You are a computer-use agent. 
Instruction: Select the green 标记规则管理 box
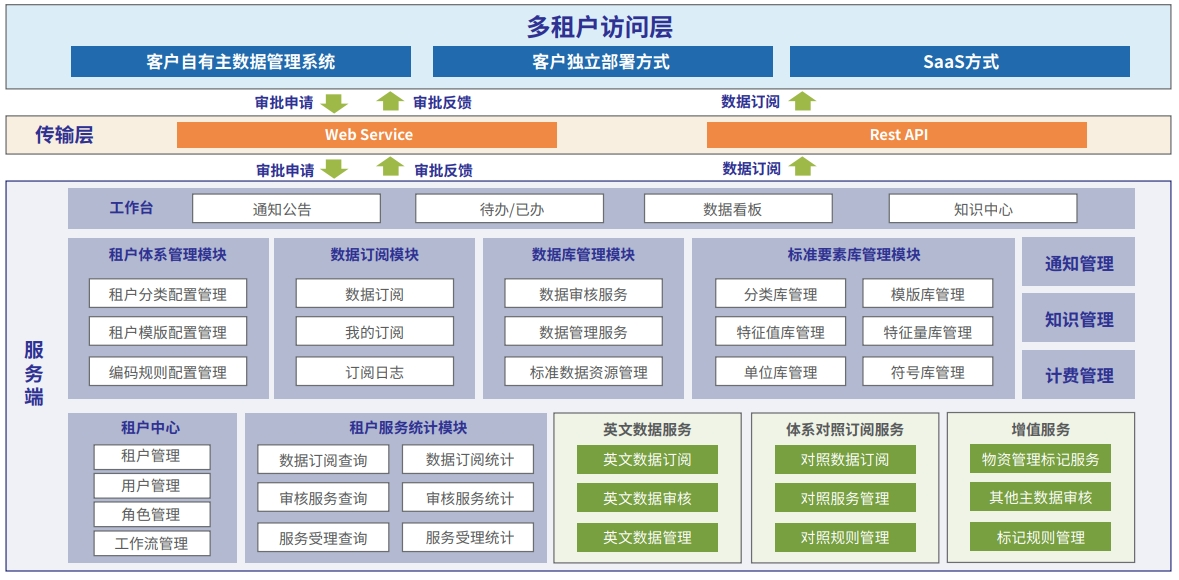coord(1041,537)
